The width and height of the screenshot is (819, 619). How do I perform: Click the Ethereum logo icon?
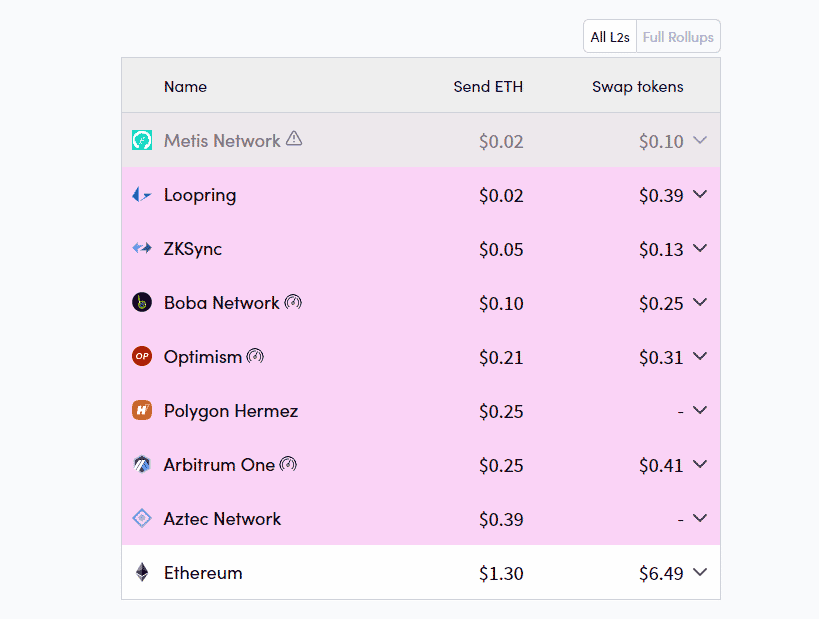(142, 573)
